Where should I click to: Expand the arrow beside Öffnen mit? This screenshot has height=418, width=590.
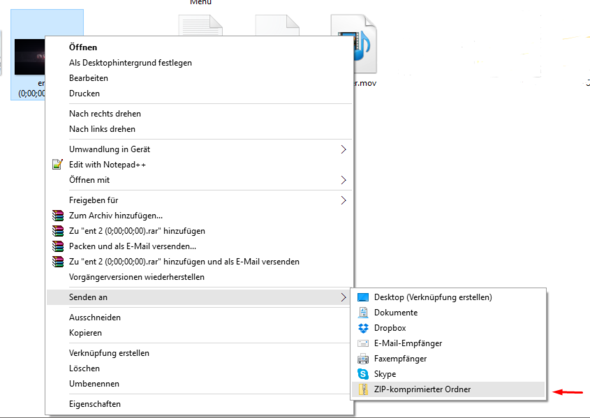coord(343,180)
